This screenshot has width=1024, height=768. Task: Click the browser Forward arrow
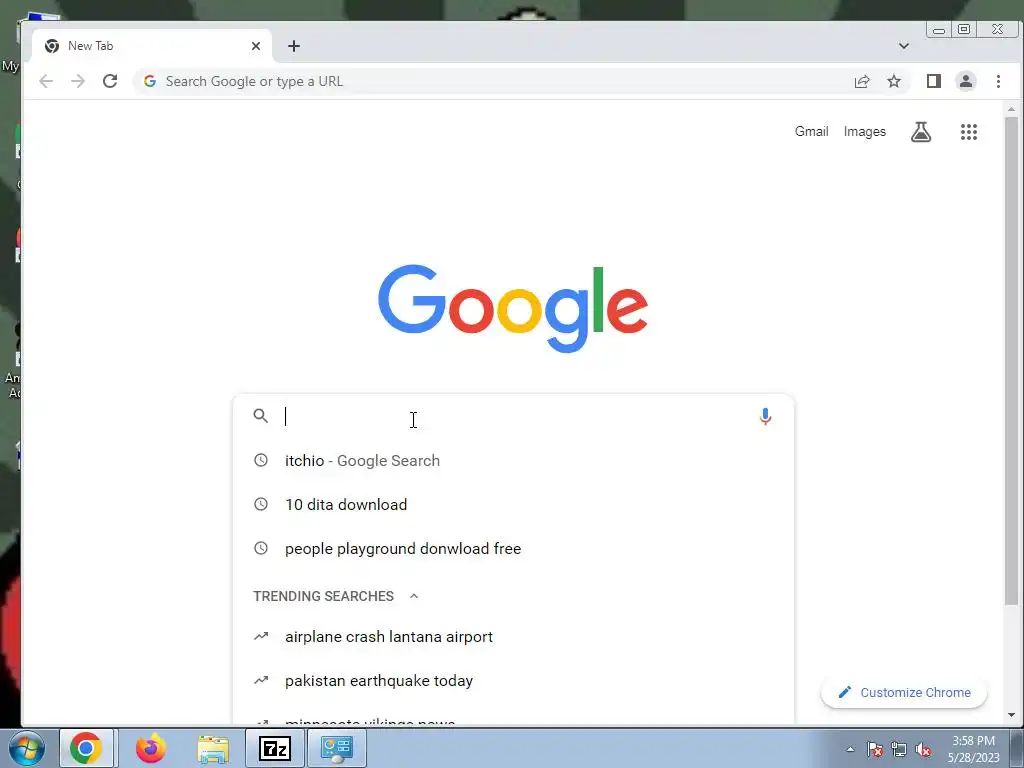[x=78, y=81]
